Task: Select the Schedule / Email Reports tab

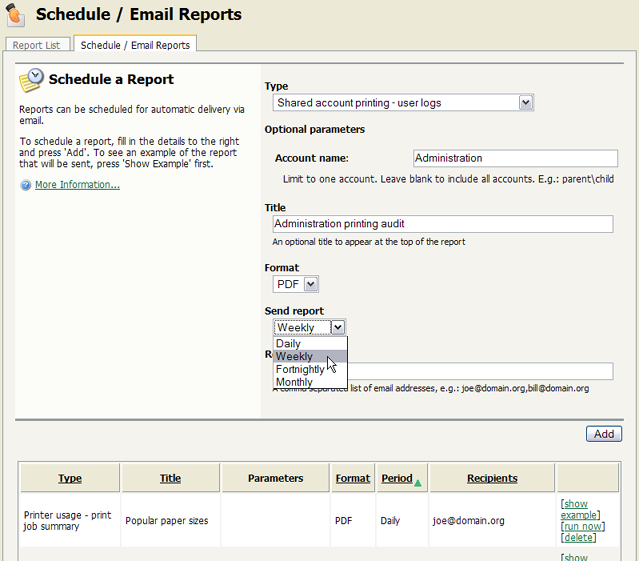Action: coord(135,45)
